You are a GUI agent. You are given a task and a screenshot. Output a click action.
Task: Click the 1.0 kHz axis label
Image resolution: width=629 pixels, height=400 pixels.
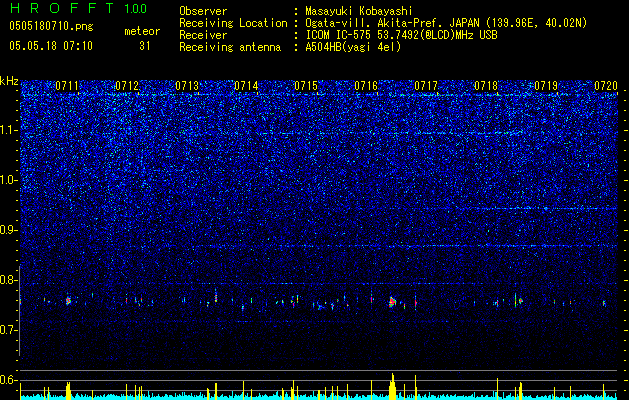[9, 180]
